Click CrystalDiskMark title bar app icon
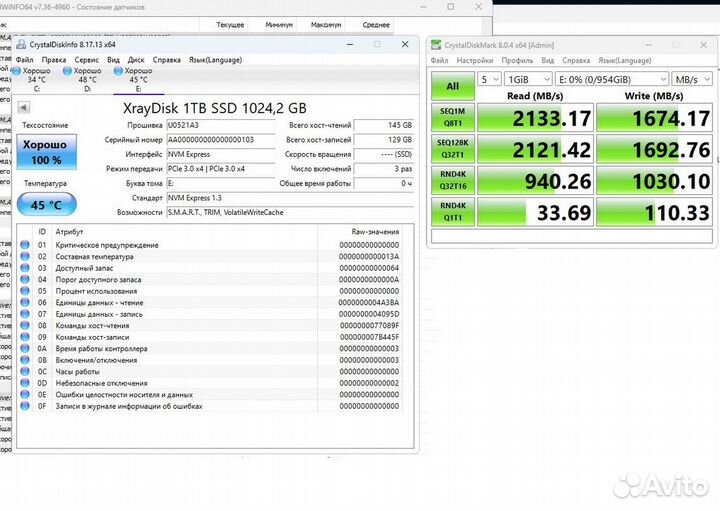 coord(436,45)
